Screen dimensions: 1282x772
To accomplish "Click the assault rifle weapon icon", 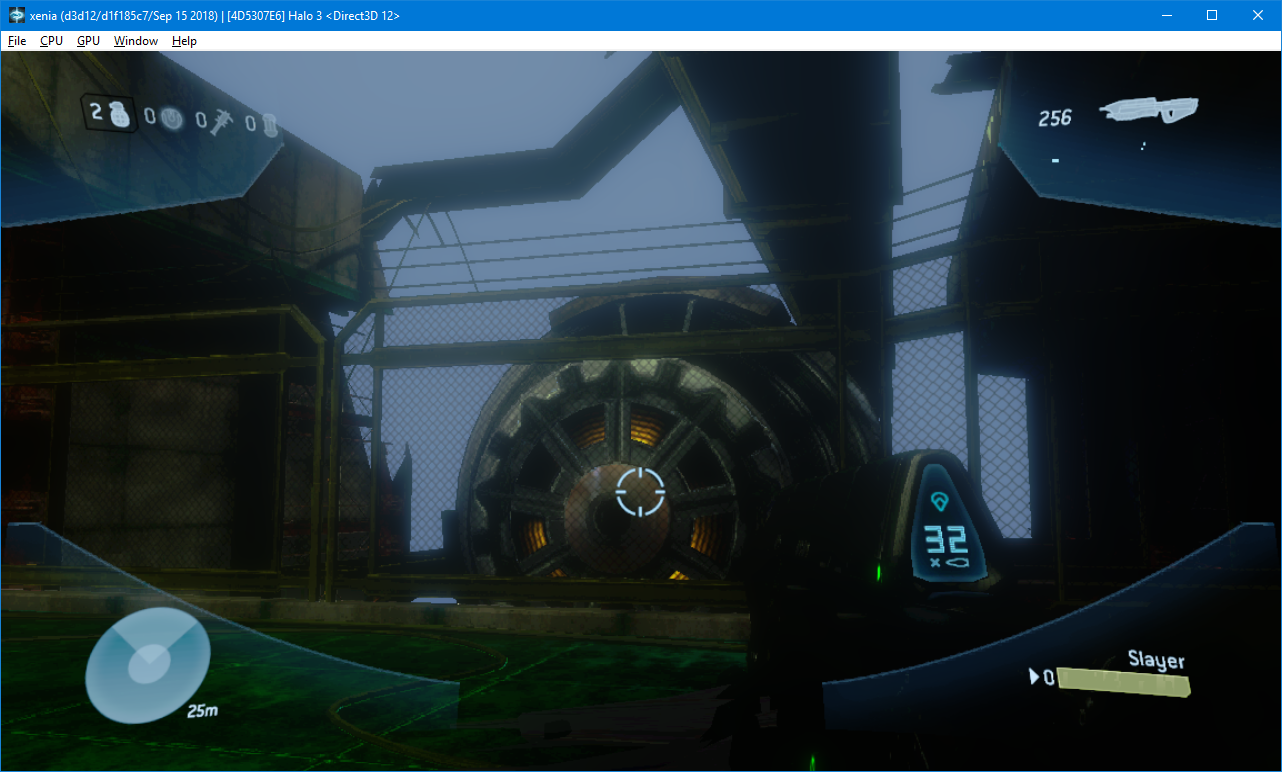I will [1148, 109].
